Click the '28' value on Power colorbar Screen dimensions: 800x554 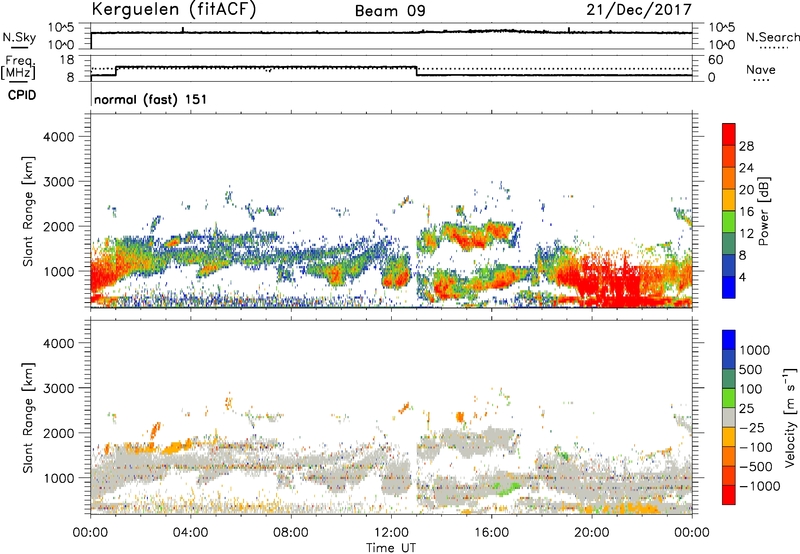(x=746, y=146)
